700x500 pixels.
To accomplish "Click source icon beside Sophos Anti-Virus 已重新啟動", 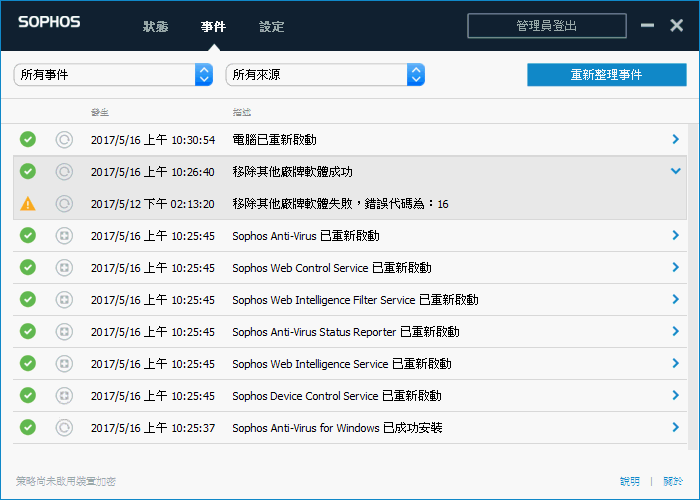I will click(x=64, y=236).
